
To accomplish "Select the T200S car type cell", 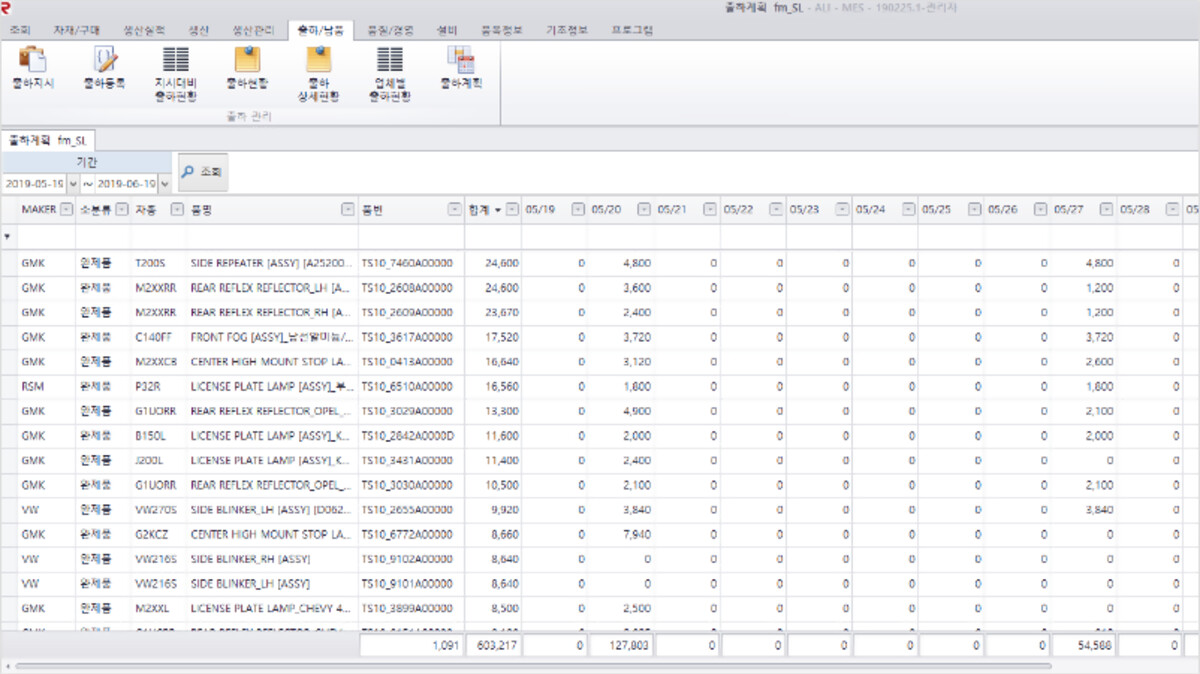I will (160, 262).
